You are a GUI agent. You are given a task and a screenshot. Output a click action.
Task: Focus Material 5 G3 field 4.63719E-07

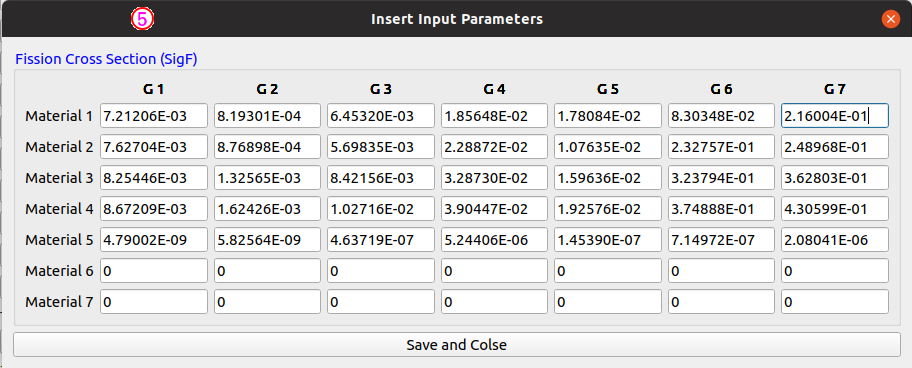click(381, 240)
